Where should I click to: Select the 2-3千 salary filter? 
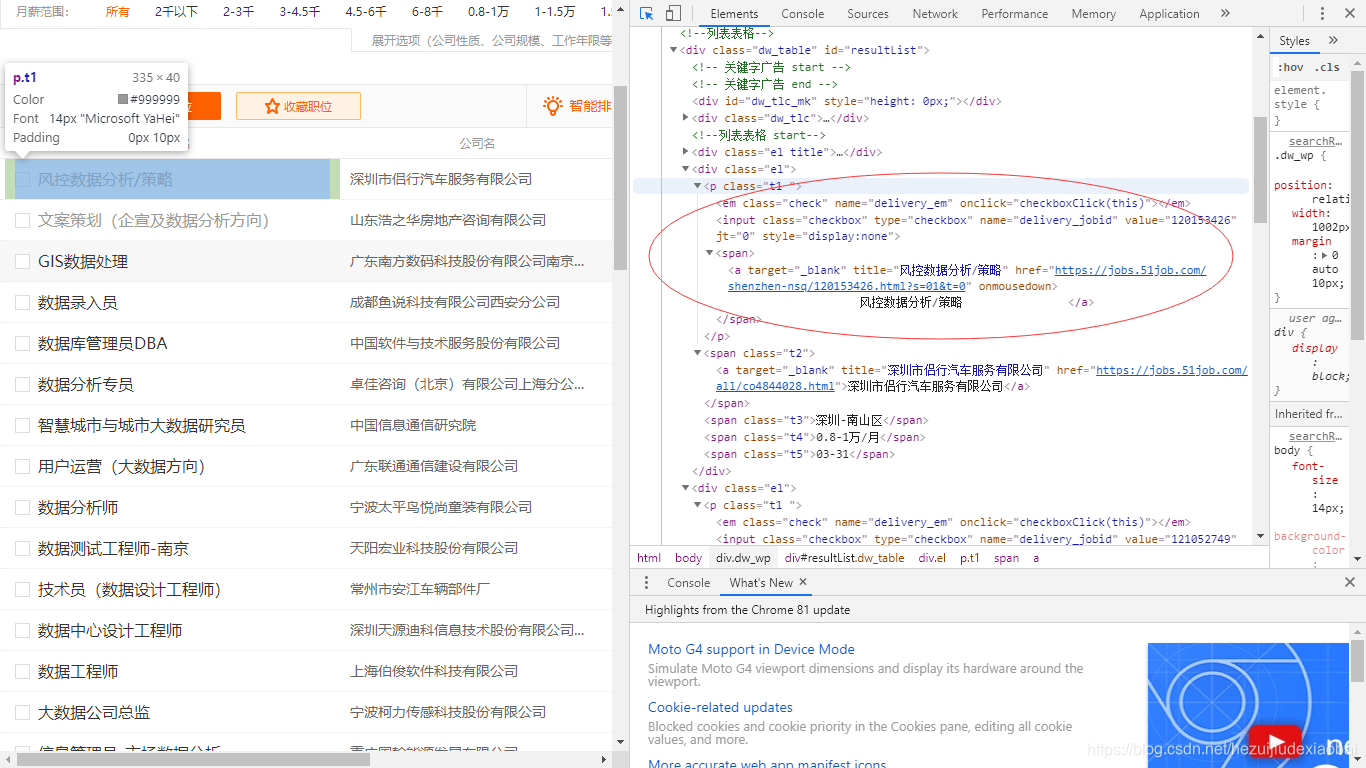click(238, 12)
